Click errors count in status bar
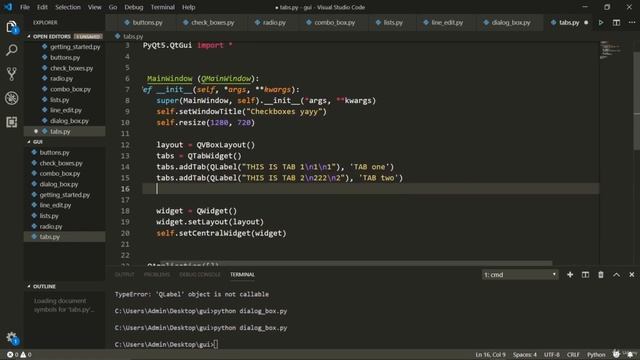This screenshot has width=640, height=360. coord(13,355)
